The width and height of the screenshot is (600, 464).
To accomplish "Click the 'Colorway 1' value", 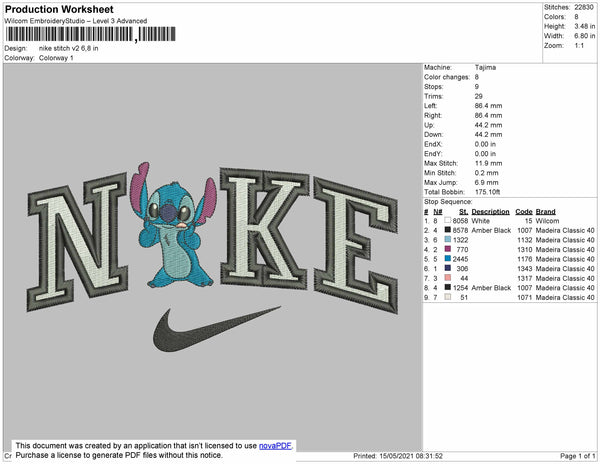I will (56, 58).
